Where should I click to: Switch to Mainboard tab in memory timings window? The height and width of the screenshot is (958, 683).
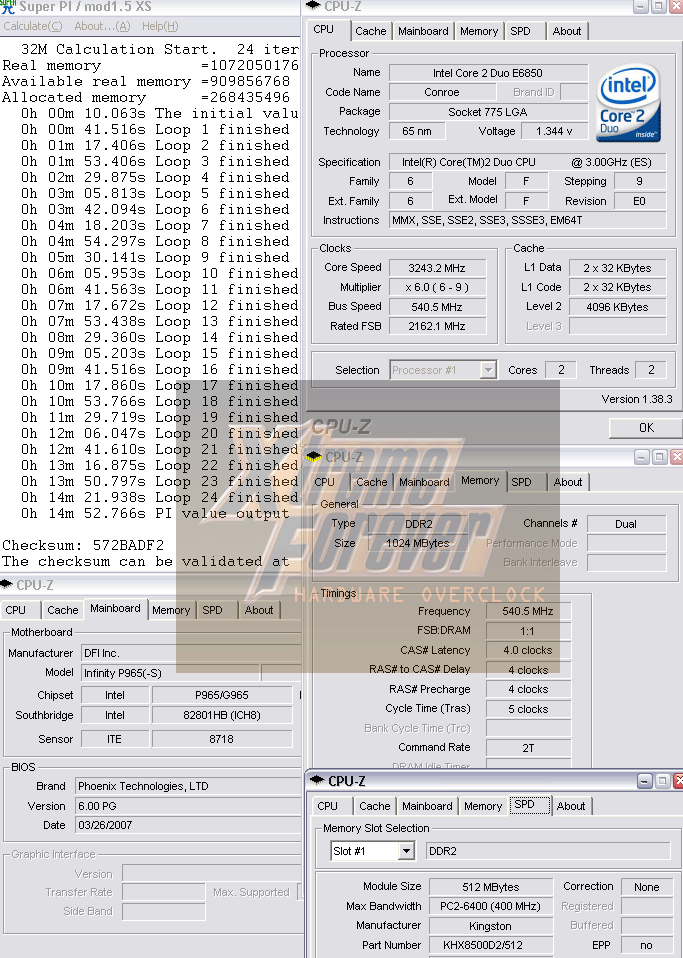click(x=425, y=482)
